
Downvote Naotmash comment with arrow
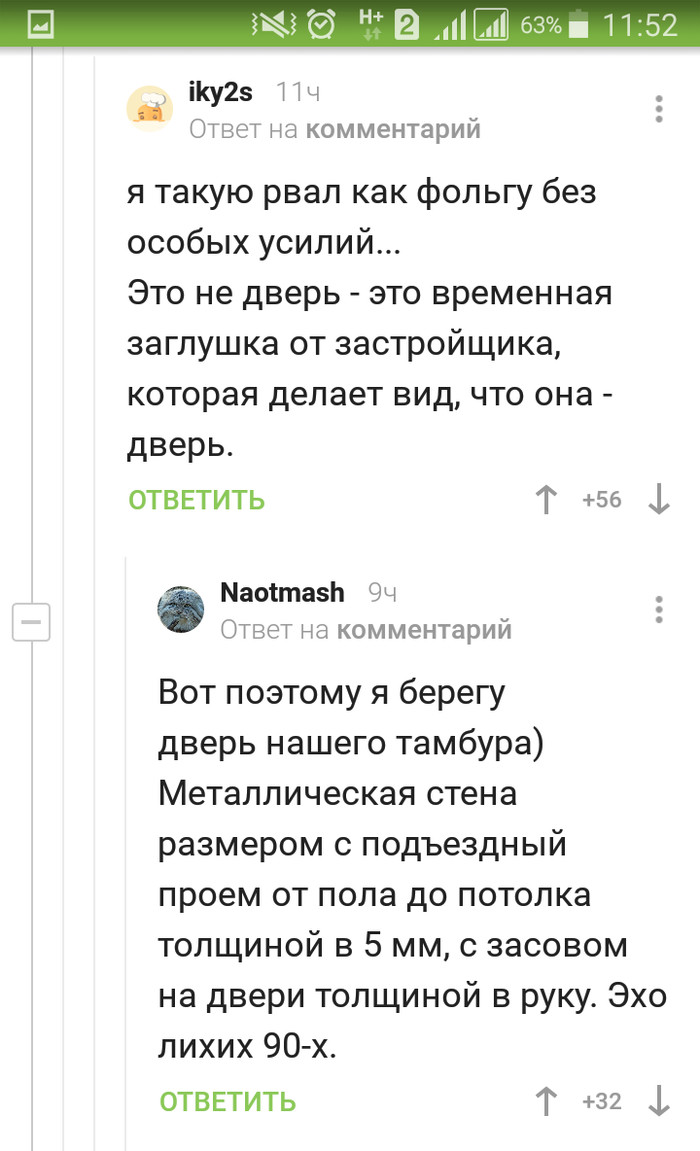click(659, 1102)
